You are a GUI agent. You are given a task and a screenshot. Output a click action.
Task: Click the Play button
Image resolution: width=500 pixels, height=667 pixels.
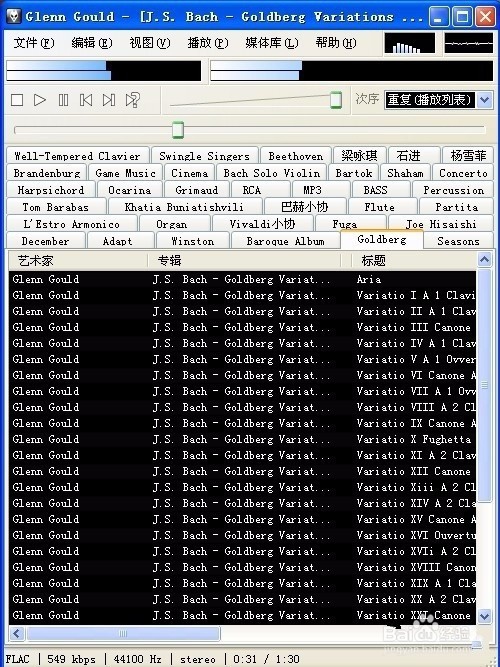point(40,100)
